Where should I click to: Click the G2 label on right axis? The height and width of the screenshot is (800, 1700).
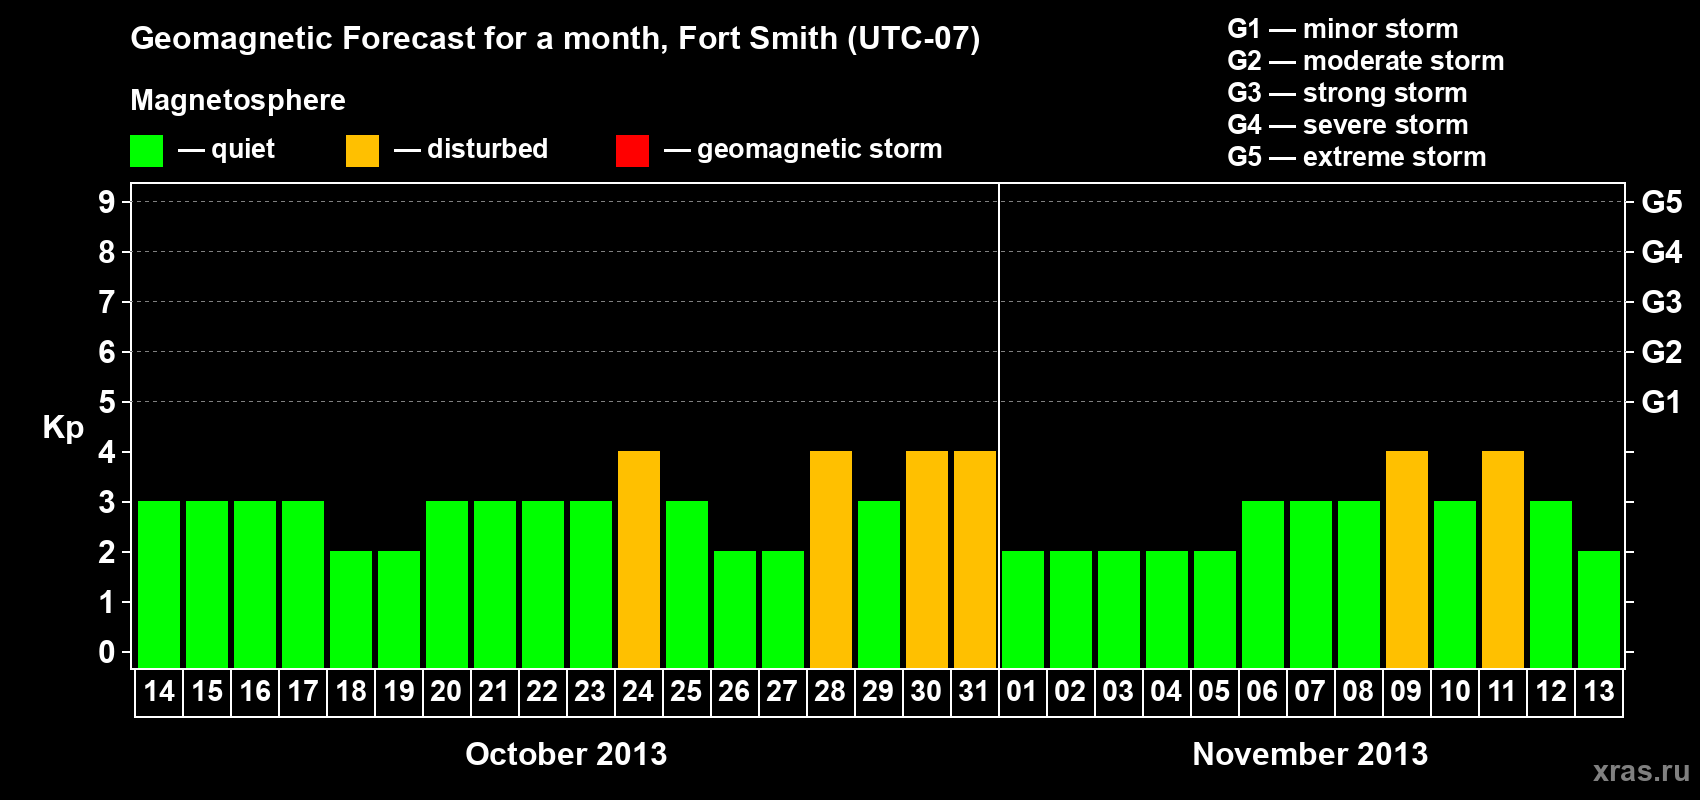(1661, 352)
